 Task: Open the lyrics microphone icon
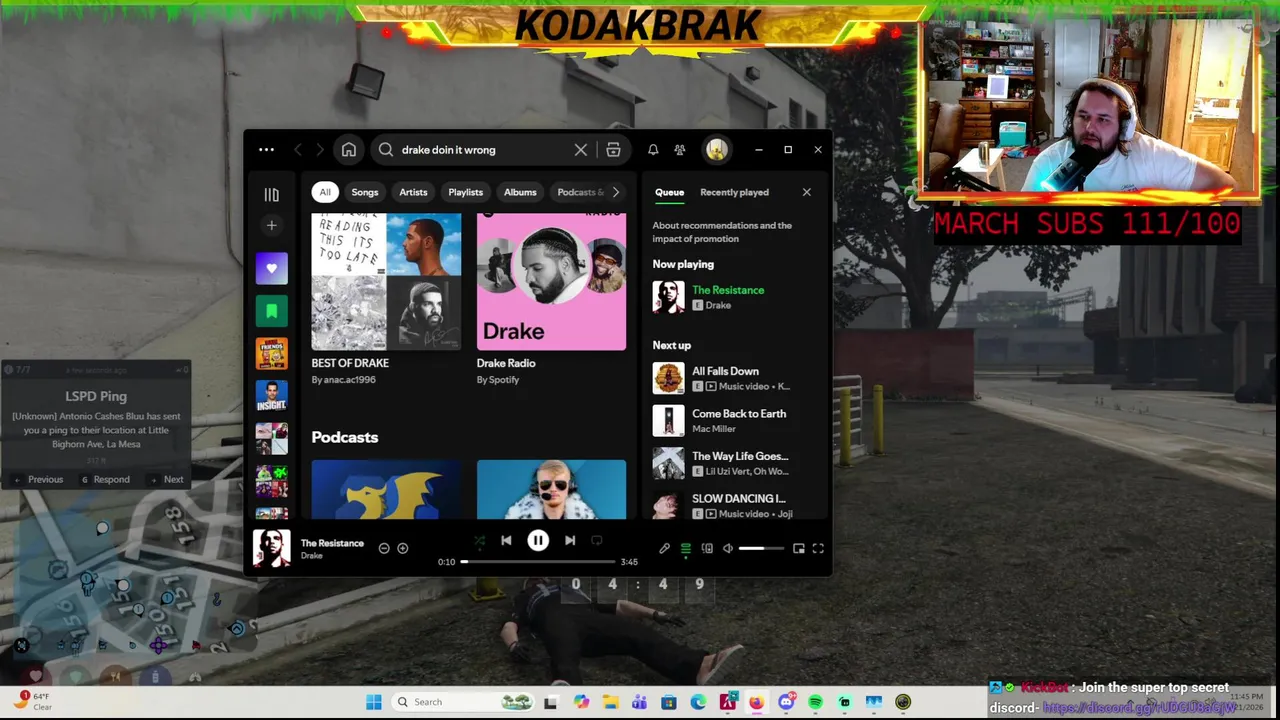tap(664, 548)
